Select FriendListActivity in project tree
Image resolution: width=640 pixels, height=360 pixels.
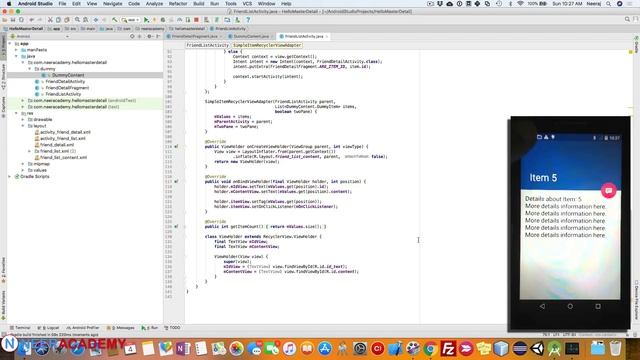[63, 94]
